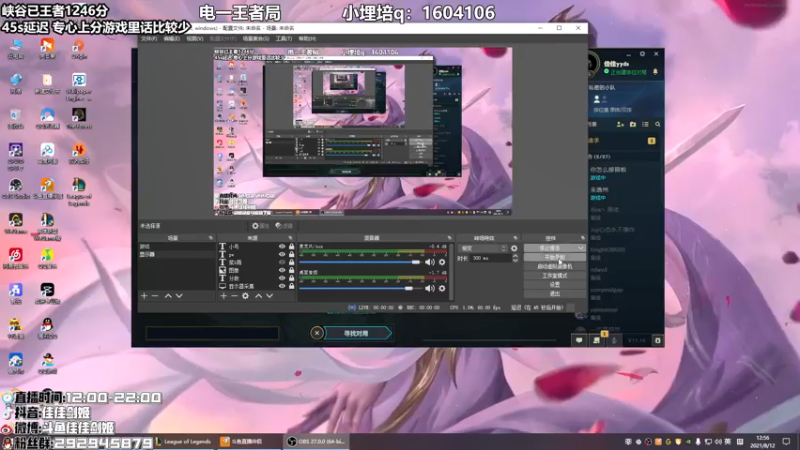Move selected scene up with arrow icon
The image size is (800, 450).
tap(168, 296)
